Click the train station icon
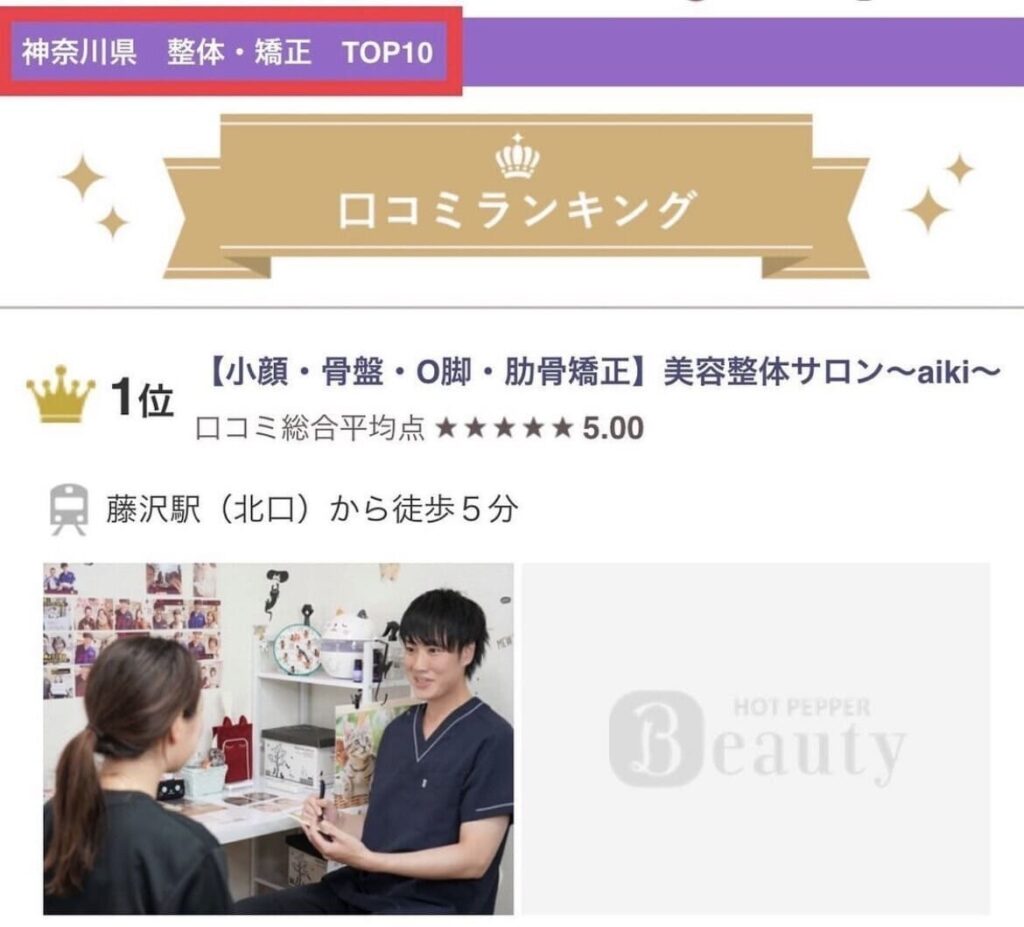The width and height of the screenshot is (1024, 927). tap(69, 510)
